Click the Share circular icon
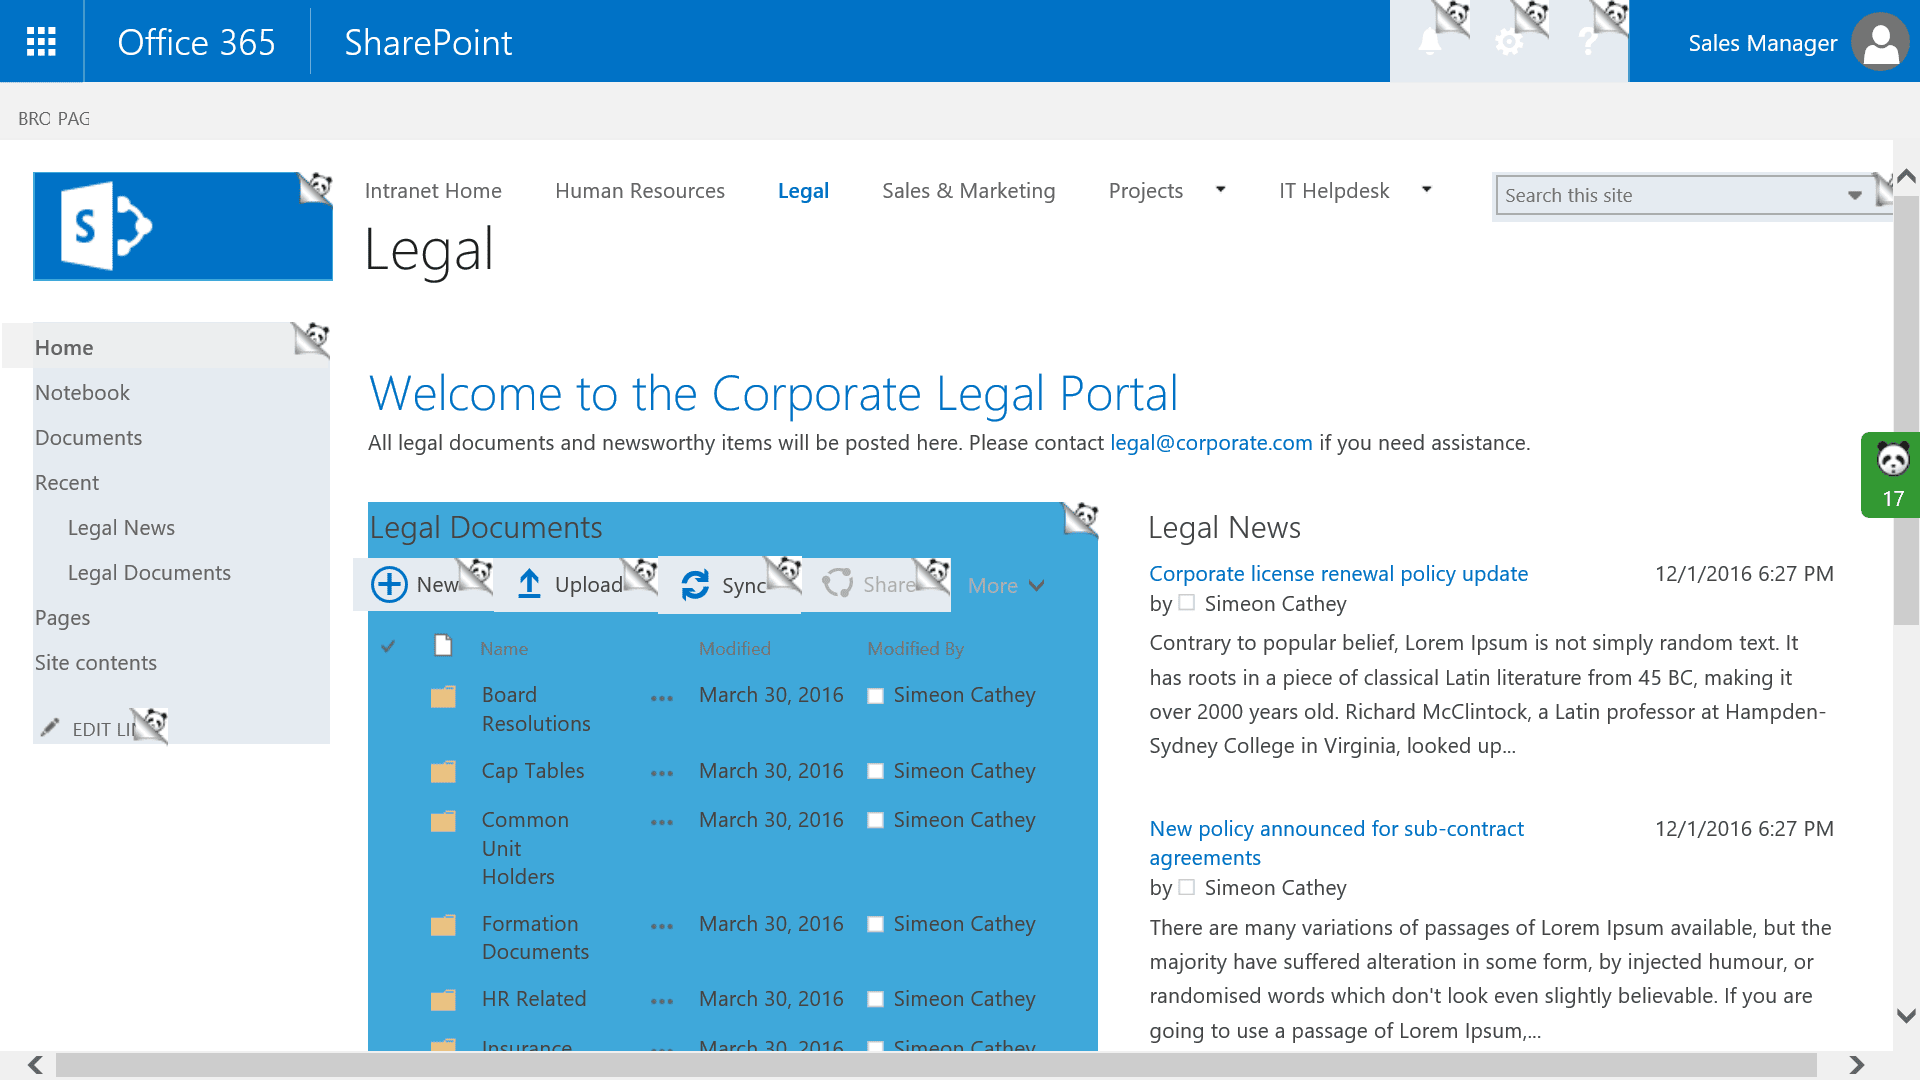 click(837, 583)
